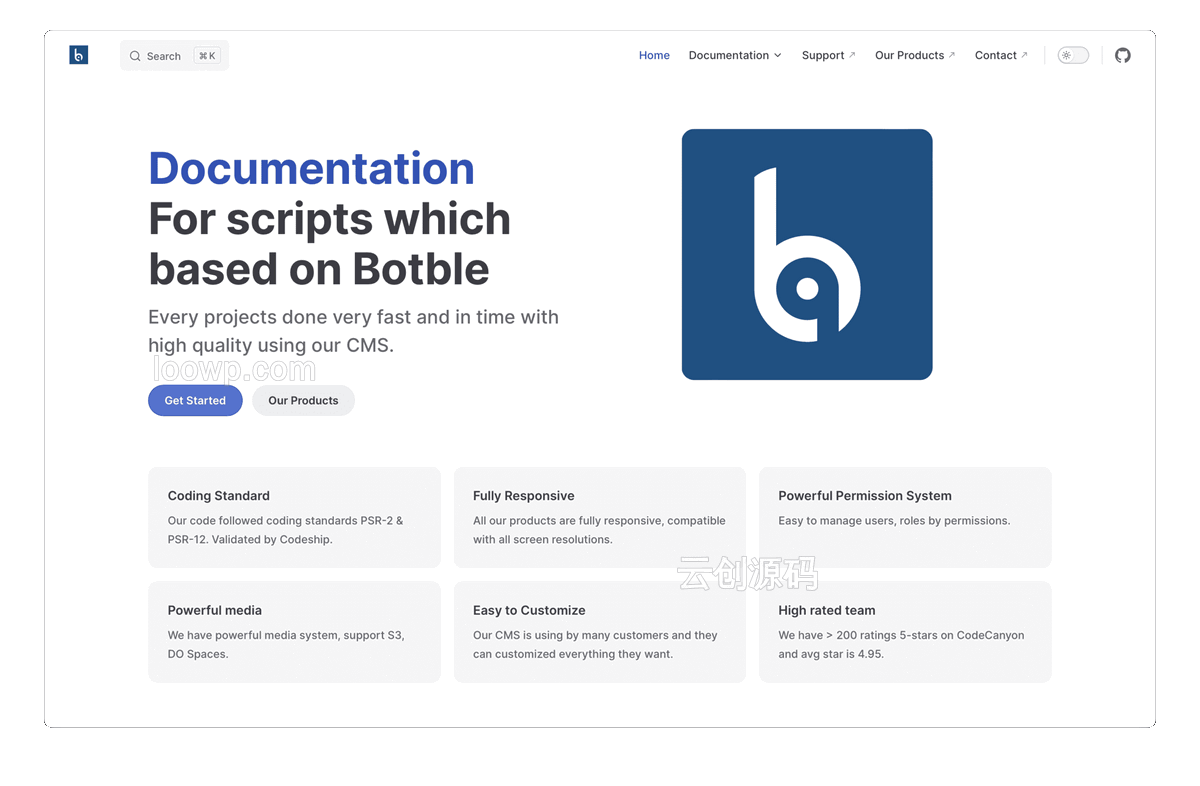Click the search magnifier icon
This screenshot has height=786, width=1200.
pos(135,56)
